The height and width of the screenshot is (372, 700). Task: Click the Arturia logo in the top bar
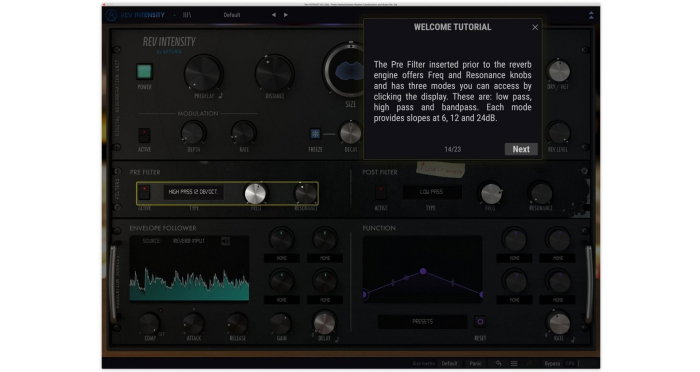click(x=112, y=15)
